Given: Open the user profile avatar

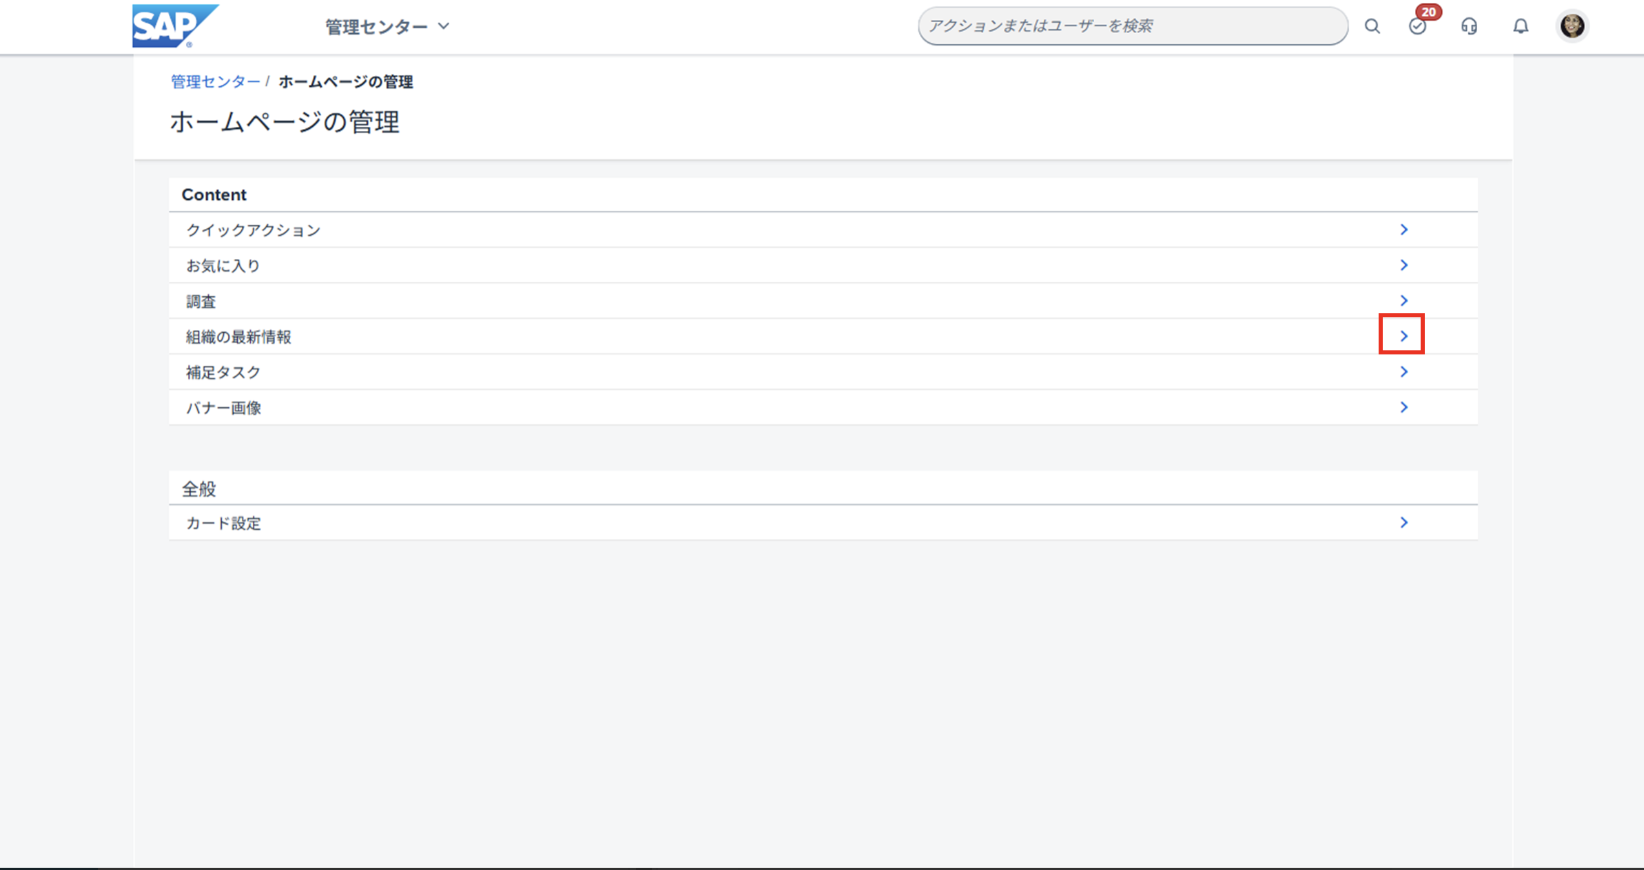Looking at the screenshot, I should point(1572,26).
